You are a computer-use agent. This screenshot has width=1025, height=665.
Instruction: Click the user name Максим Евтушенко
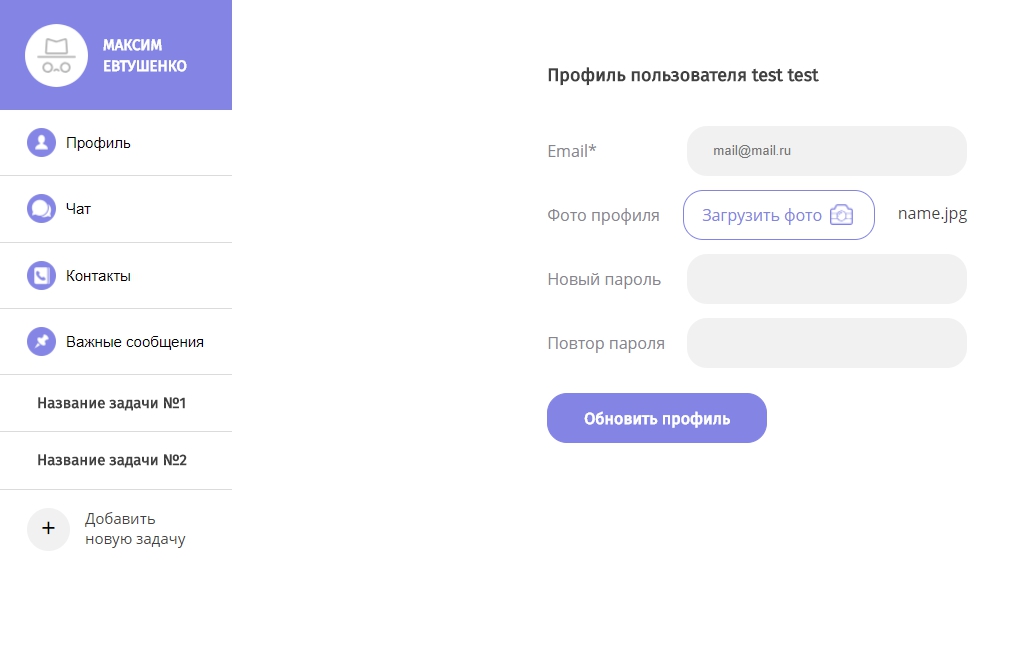click(144, 56)
